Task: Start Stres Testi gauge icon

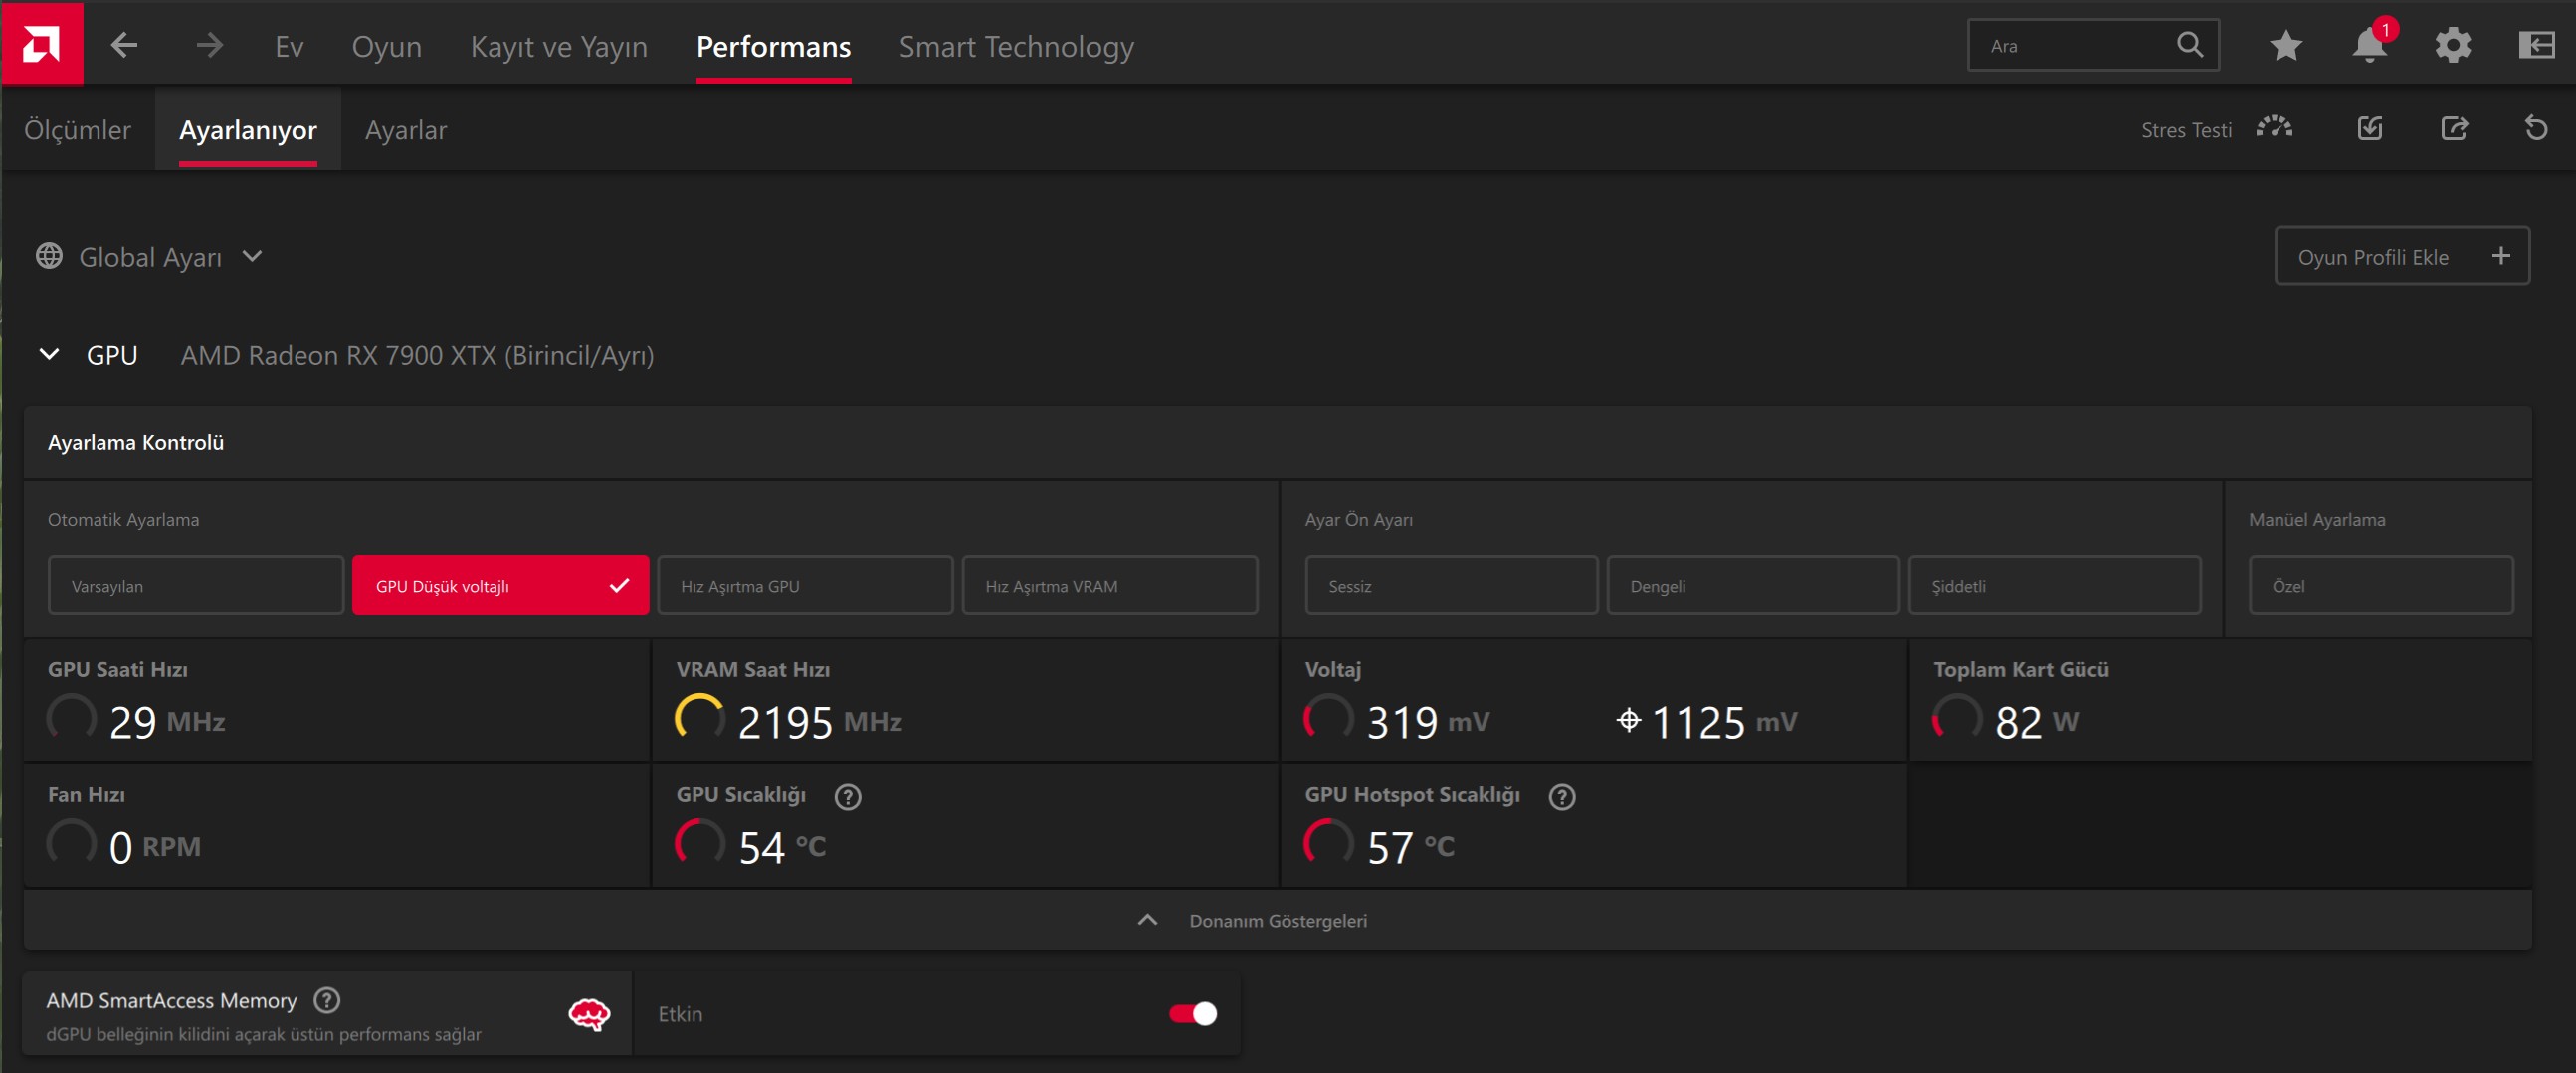Action: click(2273, 128)
